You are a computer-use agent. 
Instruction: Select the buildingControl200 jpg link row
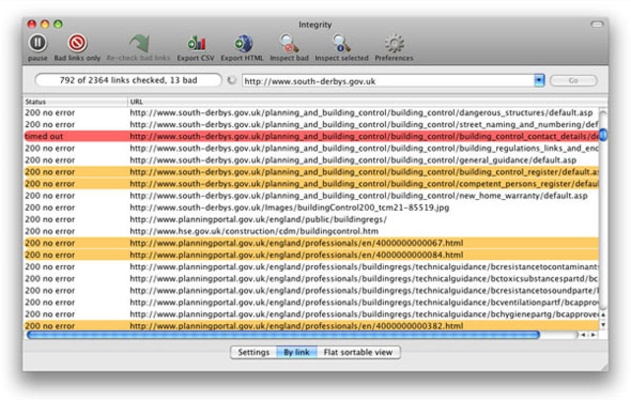coord(300,208)
